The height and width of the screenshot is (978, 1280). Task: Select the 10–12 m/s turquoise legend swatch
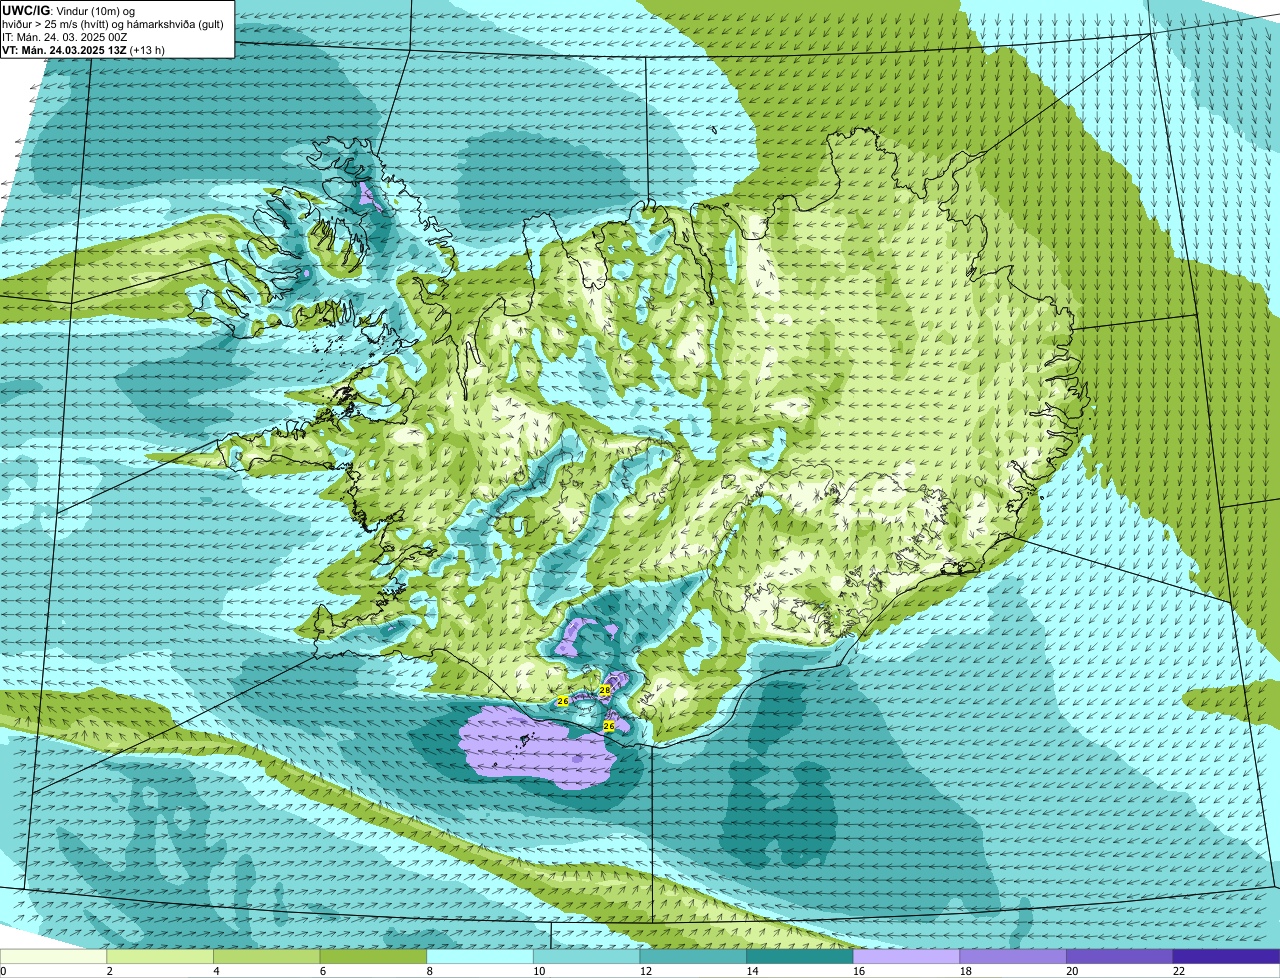coord(586,957)
